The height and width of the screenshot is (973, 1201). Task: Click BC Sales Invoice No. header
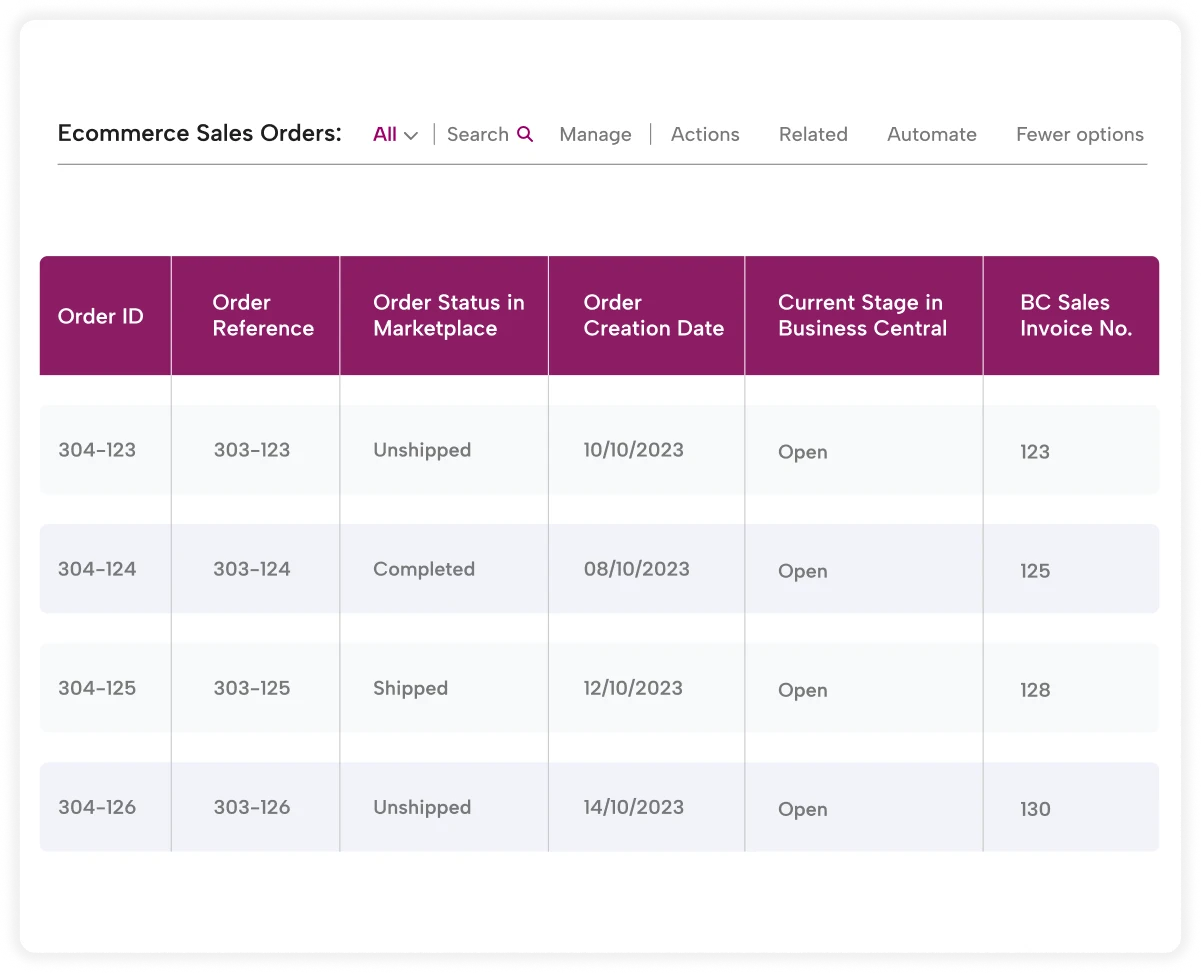1075,315
